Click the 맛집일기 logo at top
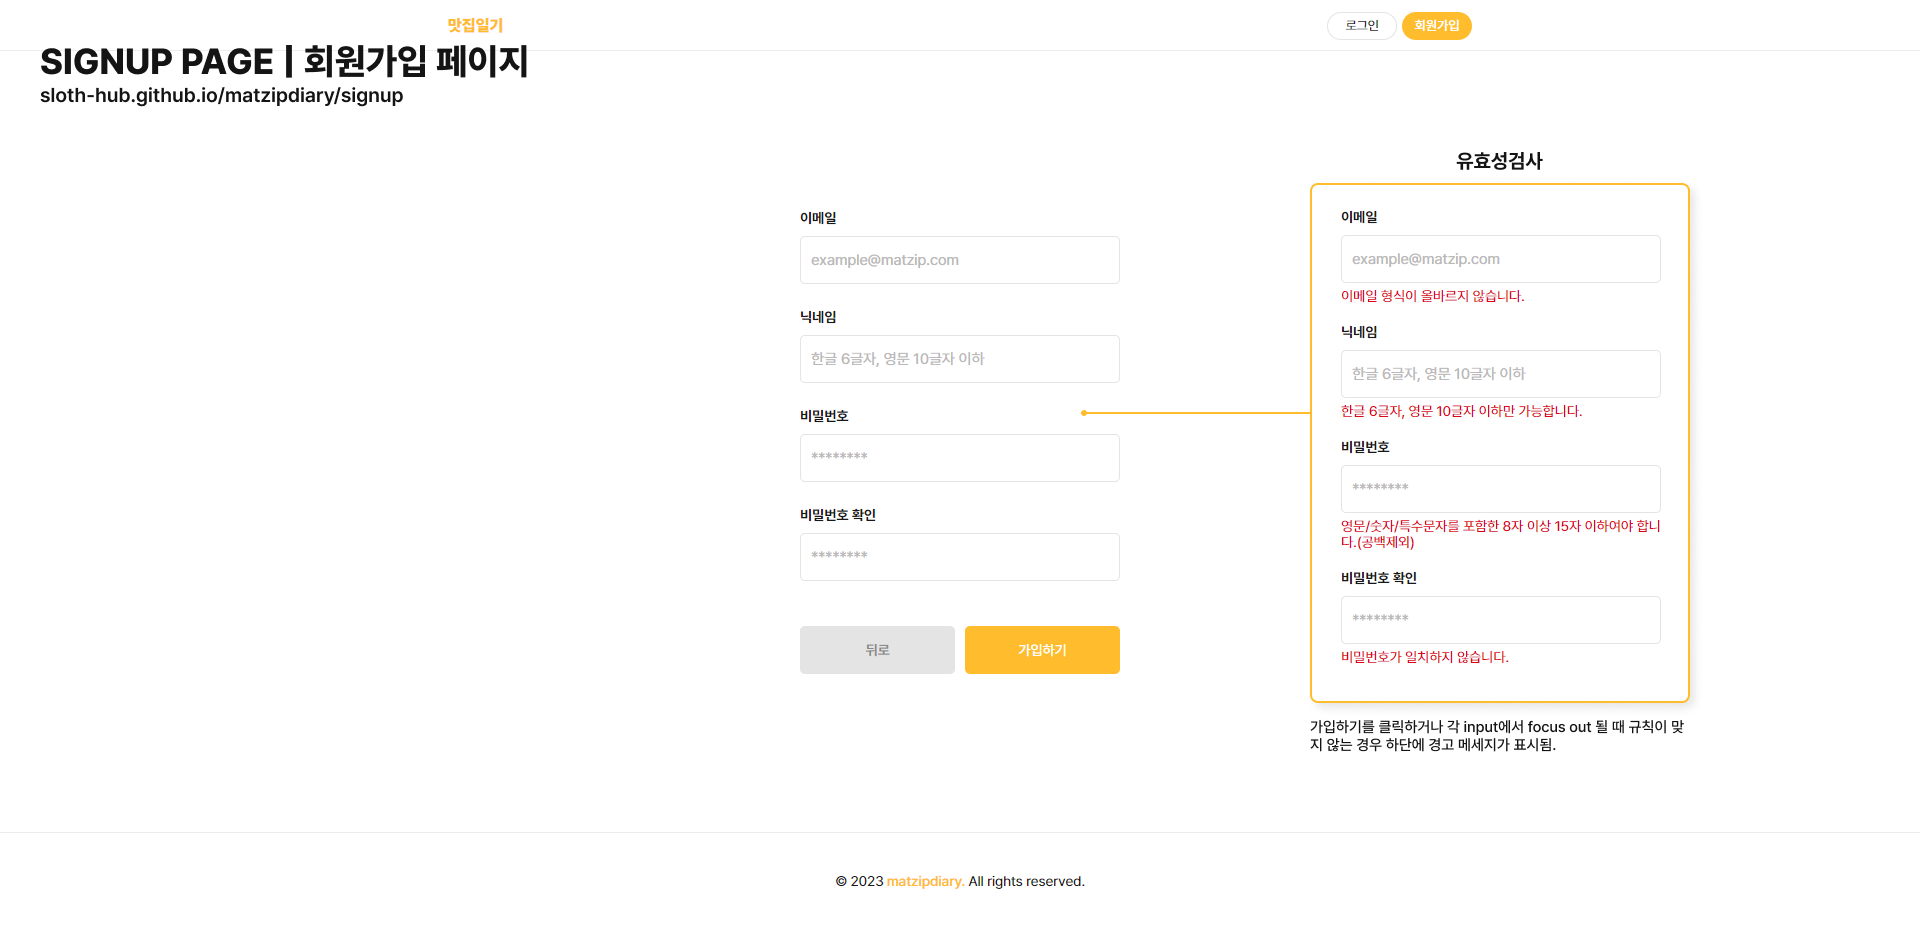The width and height of the screenshot is (1920, 937). 475,25
